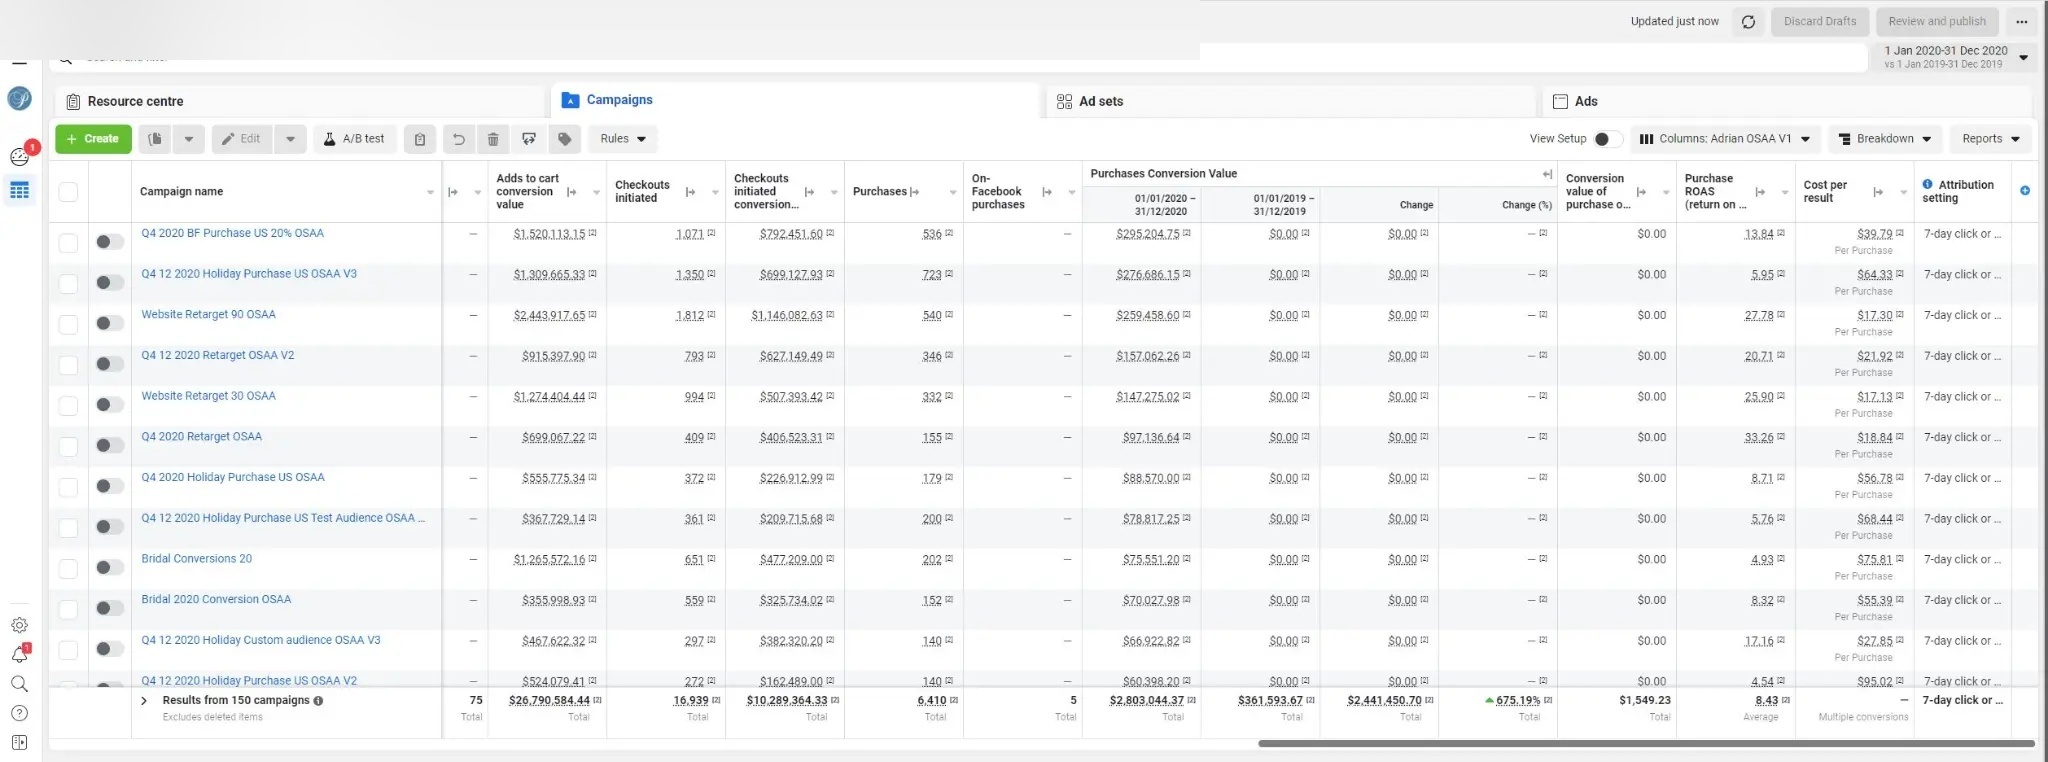Viewport: 2048px width, 762px height.
Task: Check the box for Bridal Conversions 20
Action: coord(68,568)
